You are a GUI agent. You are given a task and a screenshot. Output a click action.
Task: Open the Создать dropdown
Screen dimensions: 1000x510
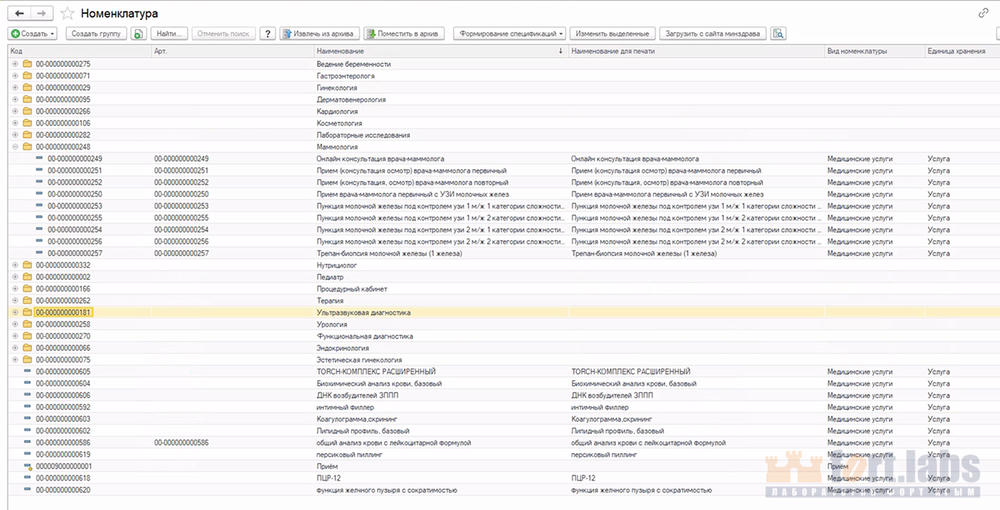coord(33,33)
